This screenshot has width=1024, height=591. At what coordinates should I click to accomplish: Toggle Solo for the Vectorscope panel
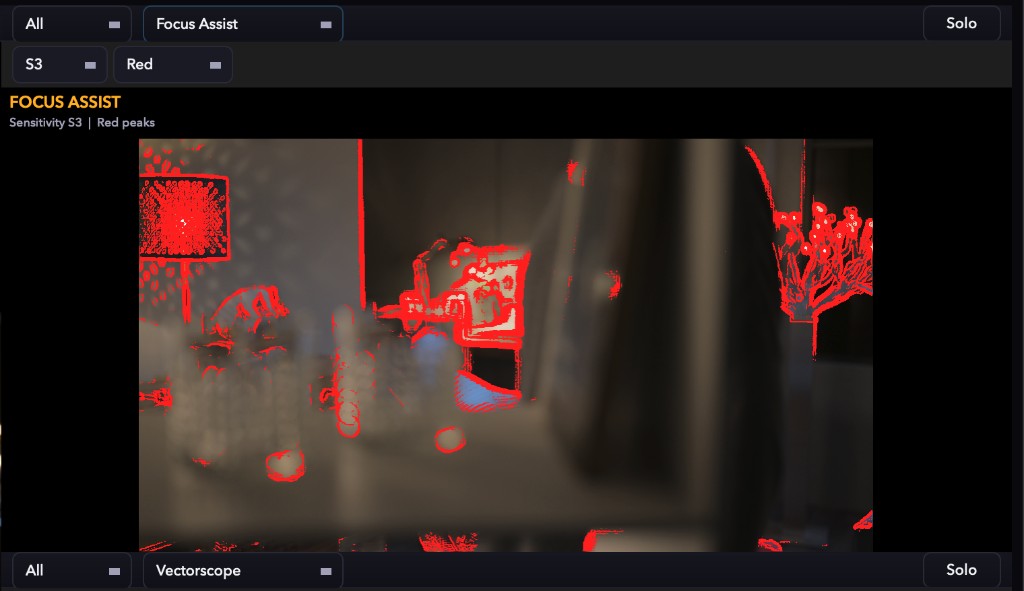tap(961, 570)
